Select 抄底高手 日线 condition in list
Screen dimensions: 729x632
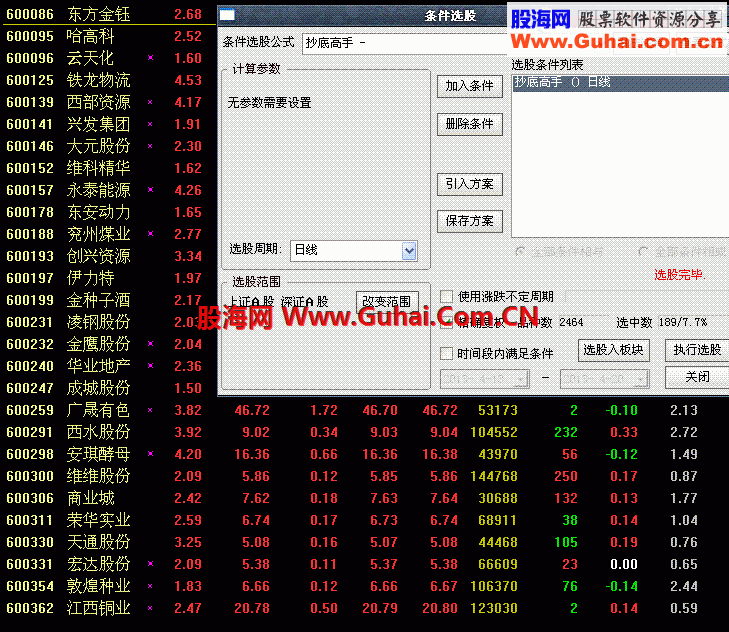click(x=620, y=82)
